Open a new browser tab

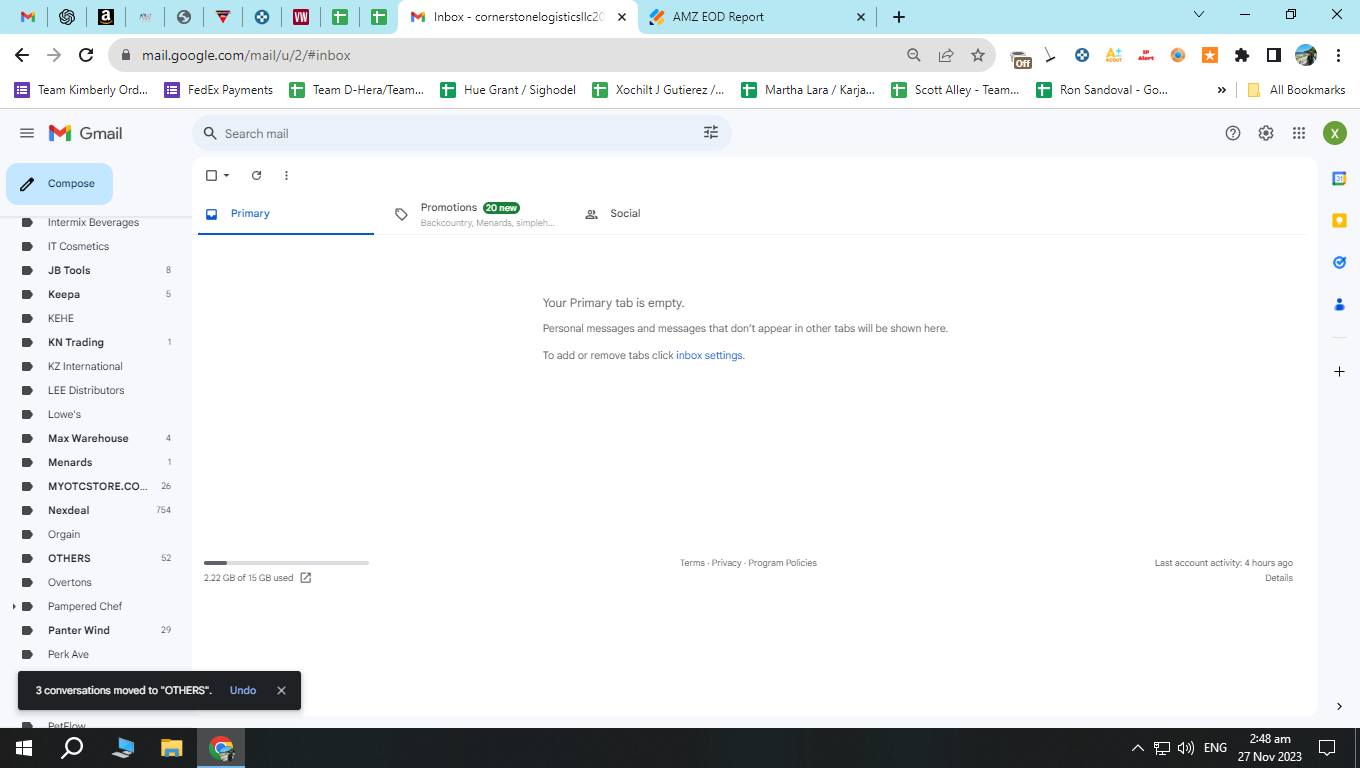coord(898,17)
